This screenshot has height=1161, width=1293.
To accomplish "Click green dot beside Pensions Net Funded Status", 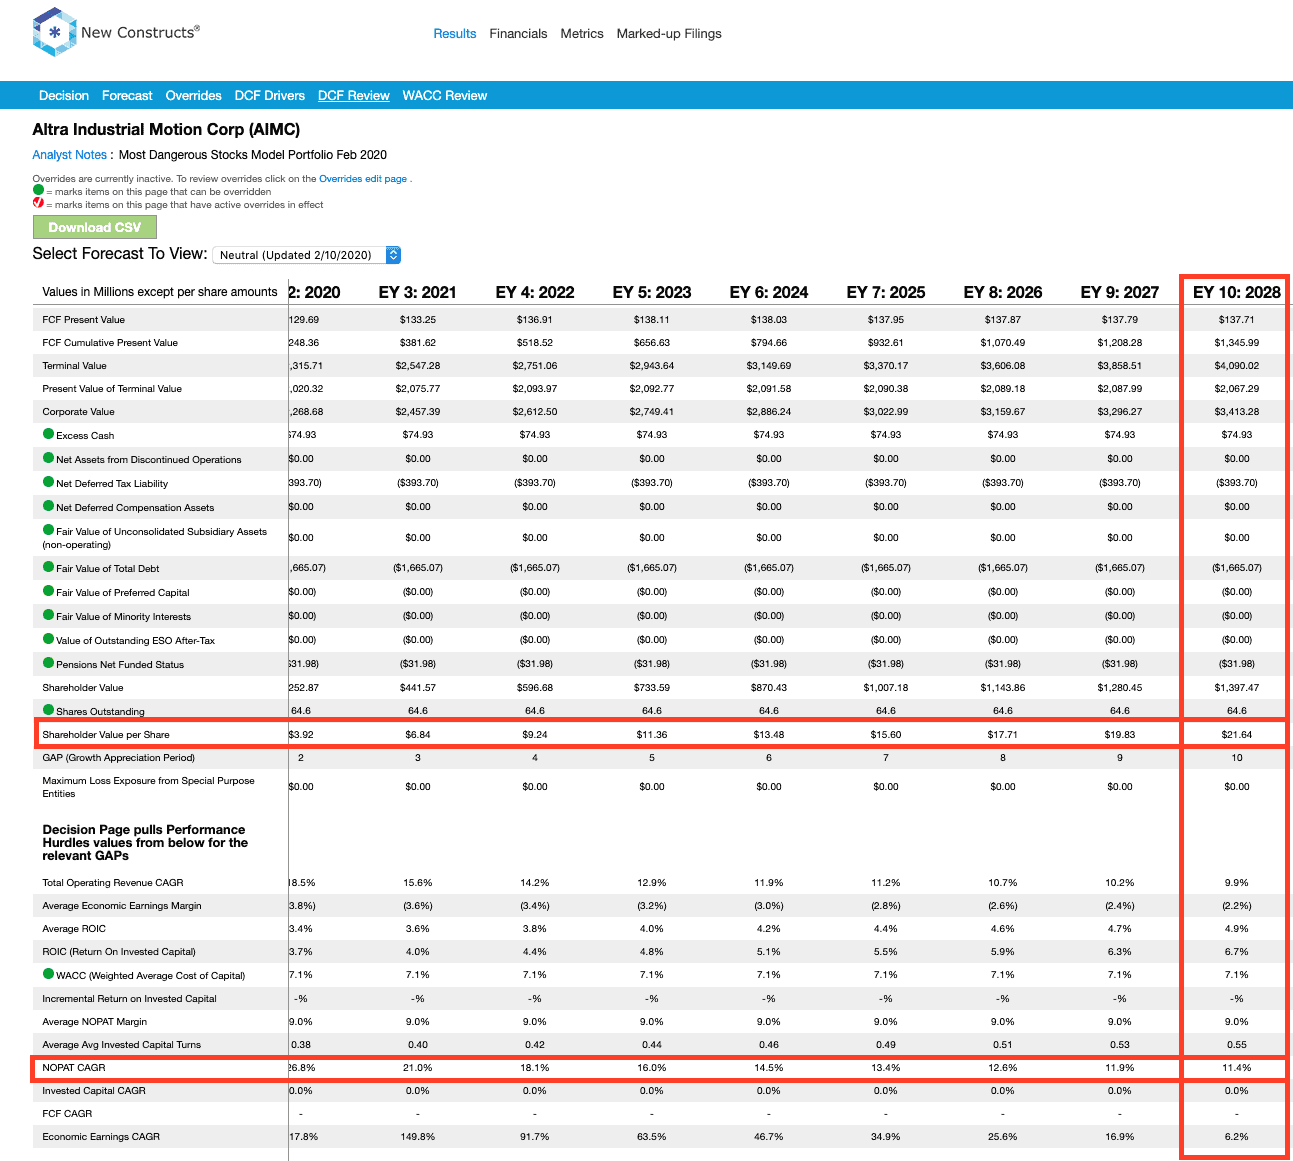I will 48,663.
